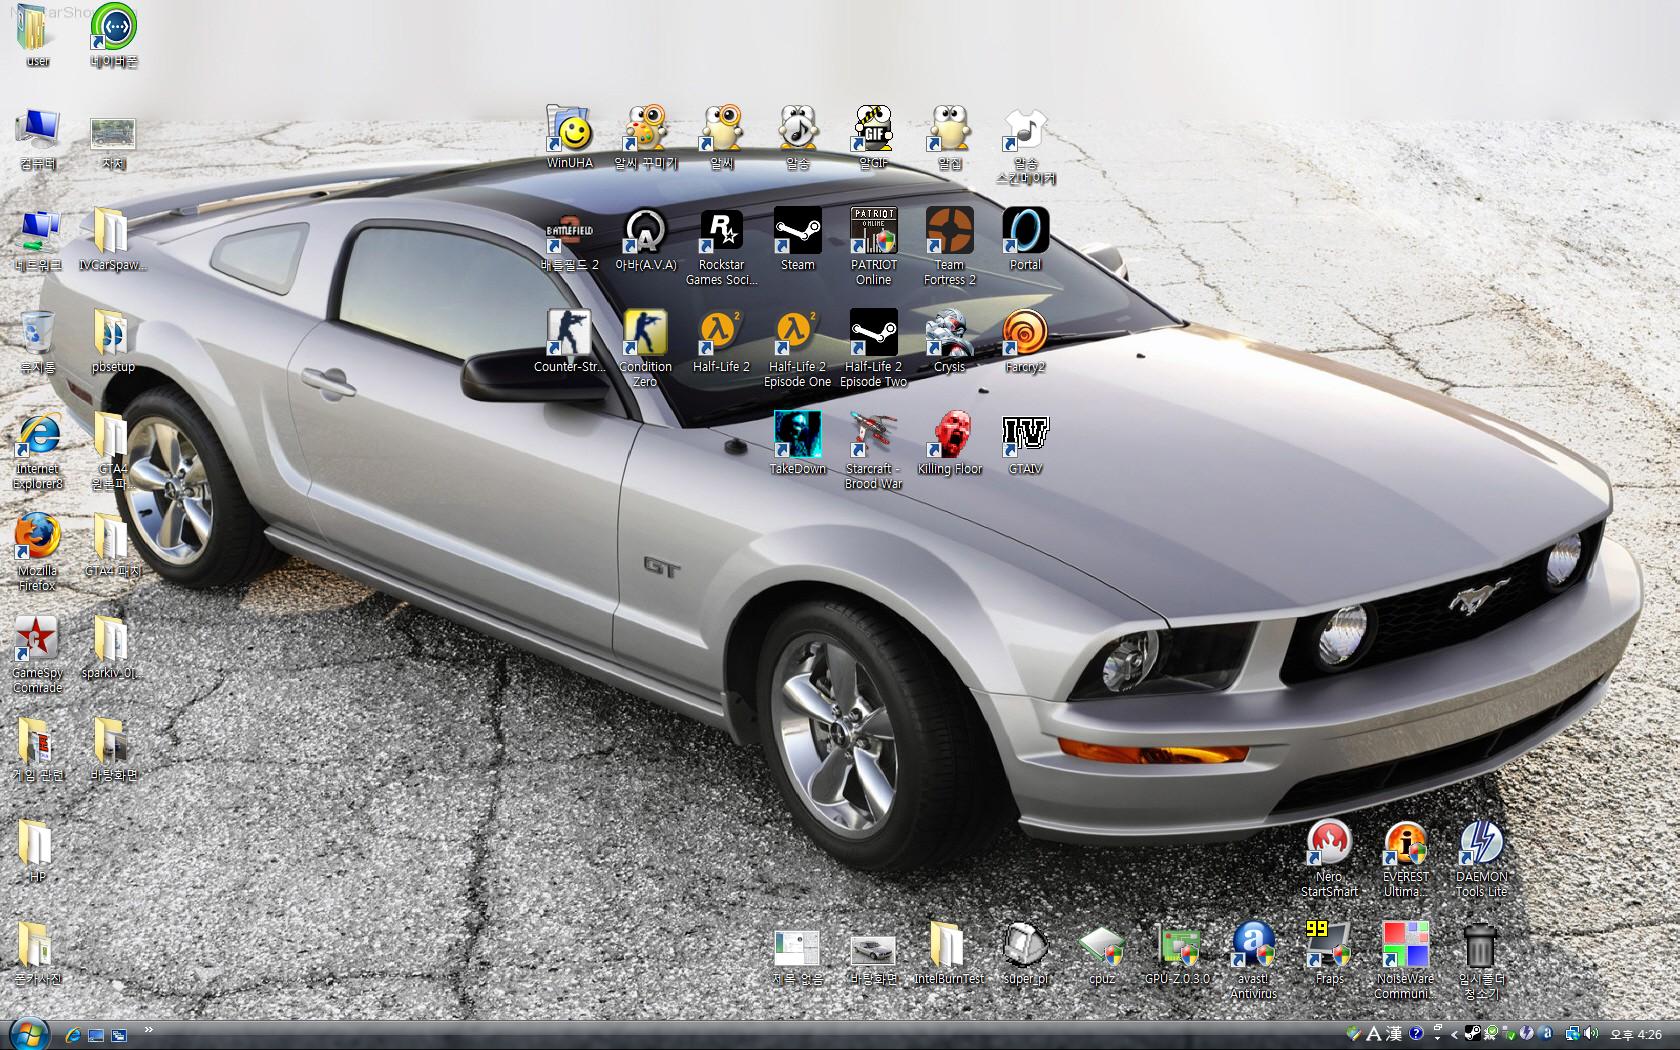Expand the Quick Launch overflow chevron

point(149,1030)
